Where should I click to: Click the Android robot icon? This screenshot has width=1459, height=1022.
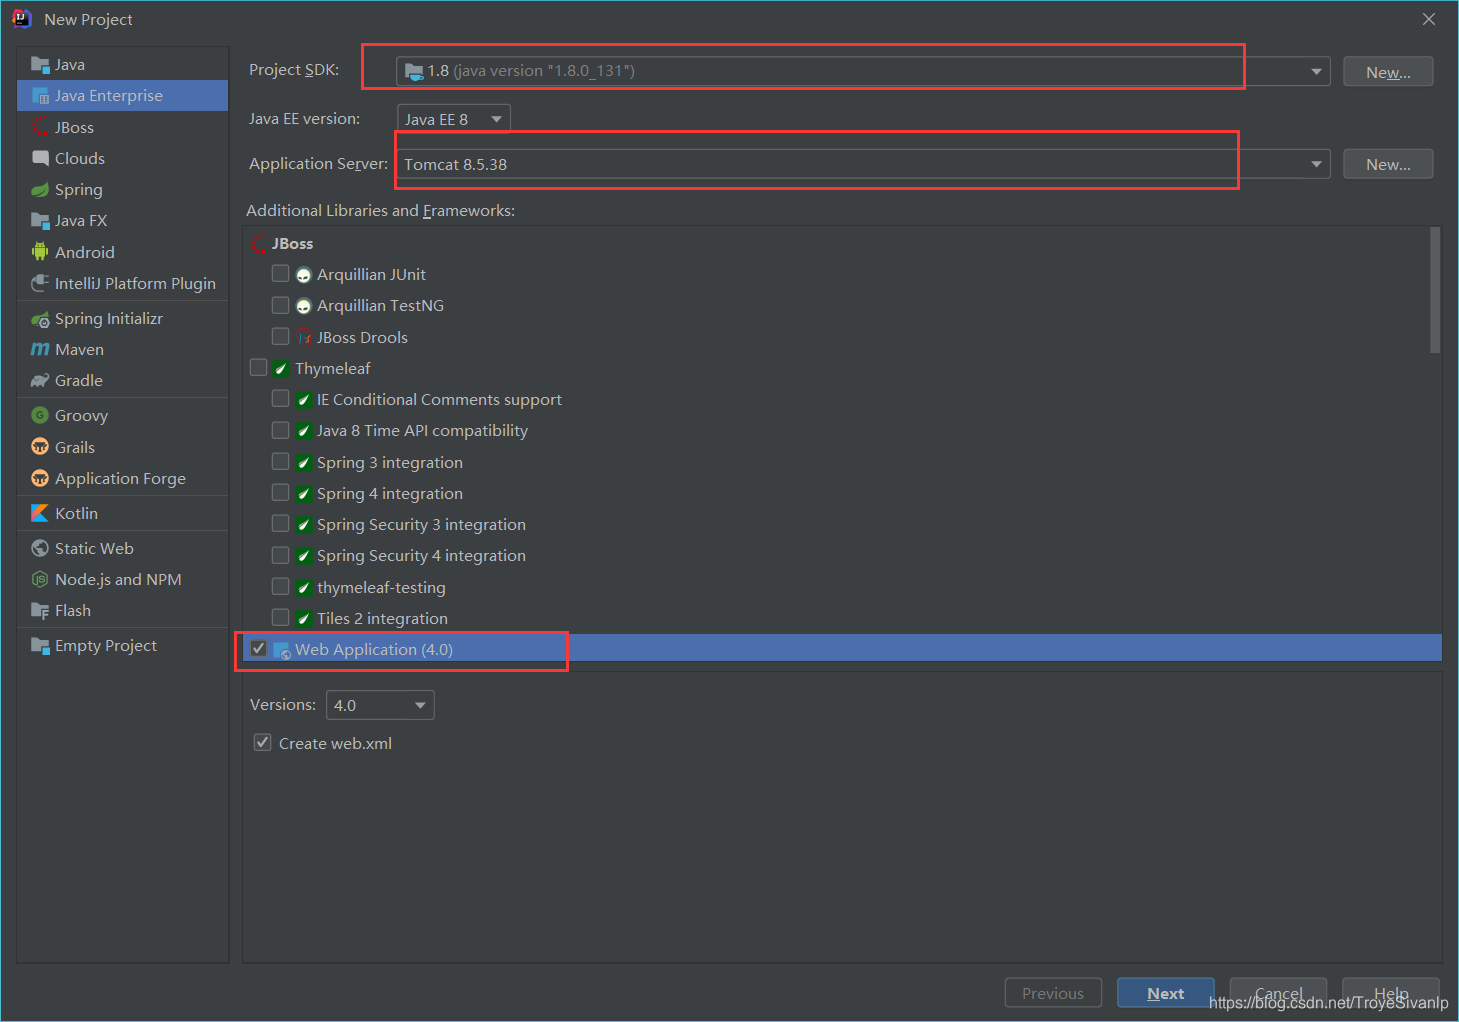pyautogui.click(x=40, y=252)
